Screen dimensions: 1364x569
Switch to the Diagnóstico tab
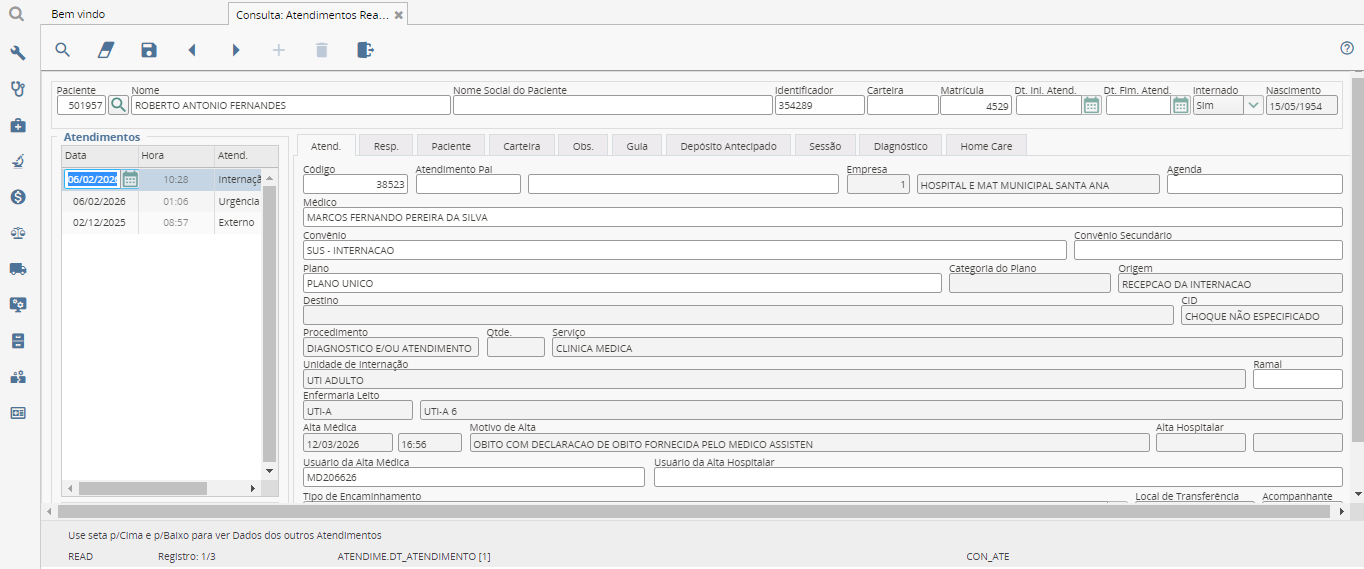pyautogui.click(x=899, y=146)
